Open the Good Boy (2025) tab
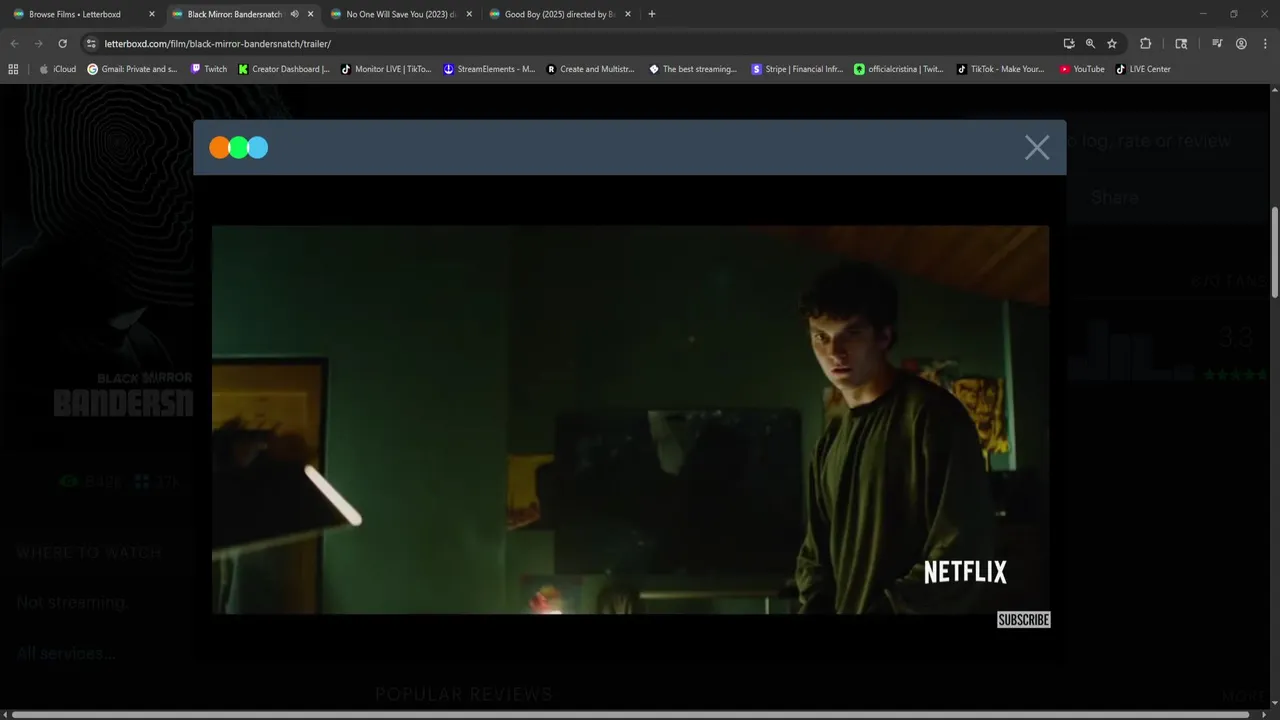1280x720 pixels. click(x=559, y=14)
